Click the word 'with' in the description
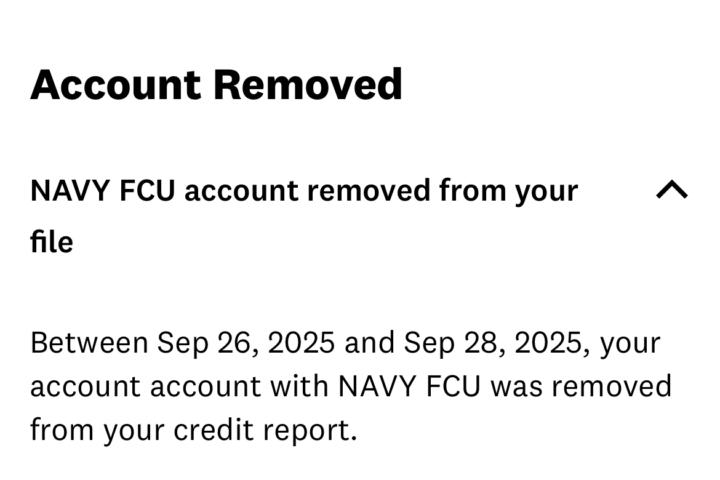The height and width of the screenshot is (480, 720). click(300, 386)
